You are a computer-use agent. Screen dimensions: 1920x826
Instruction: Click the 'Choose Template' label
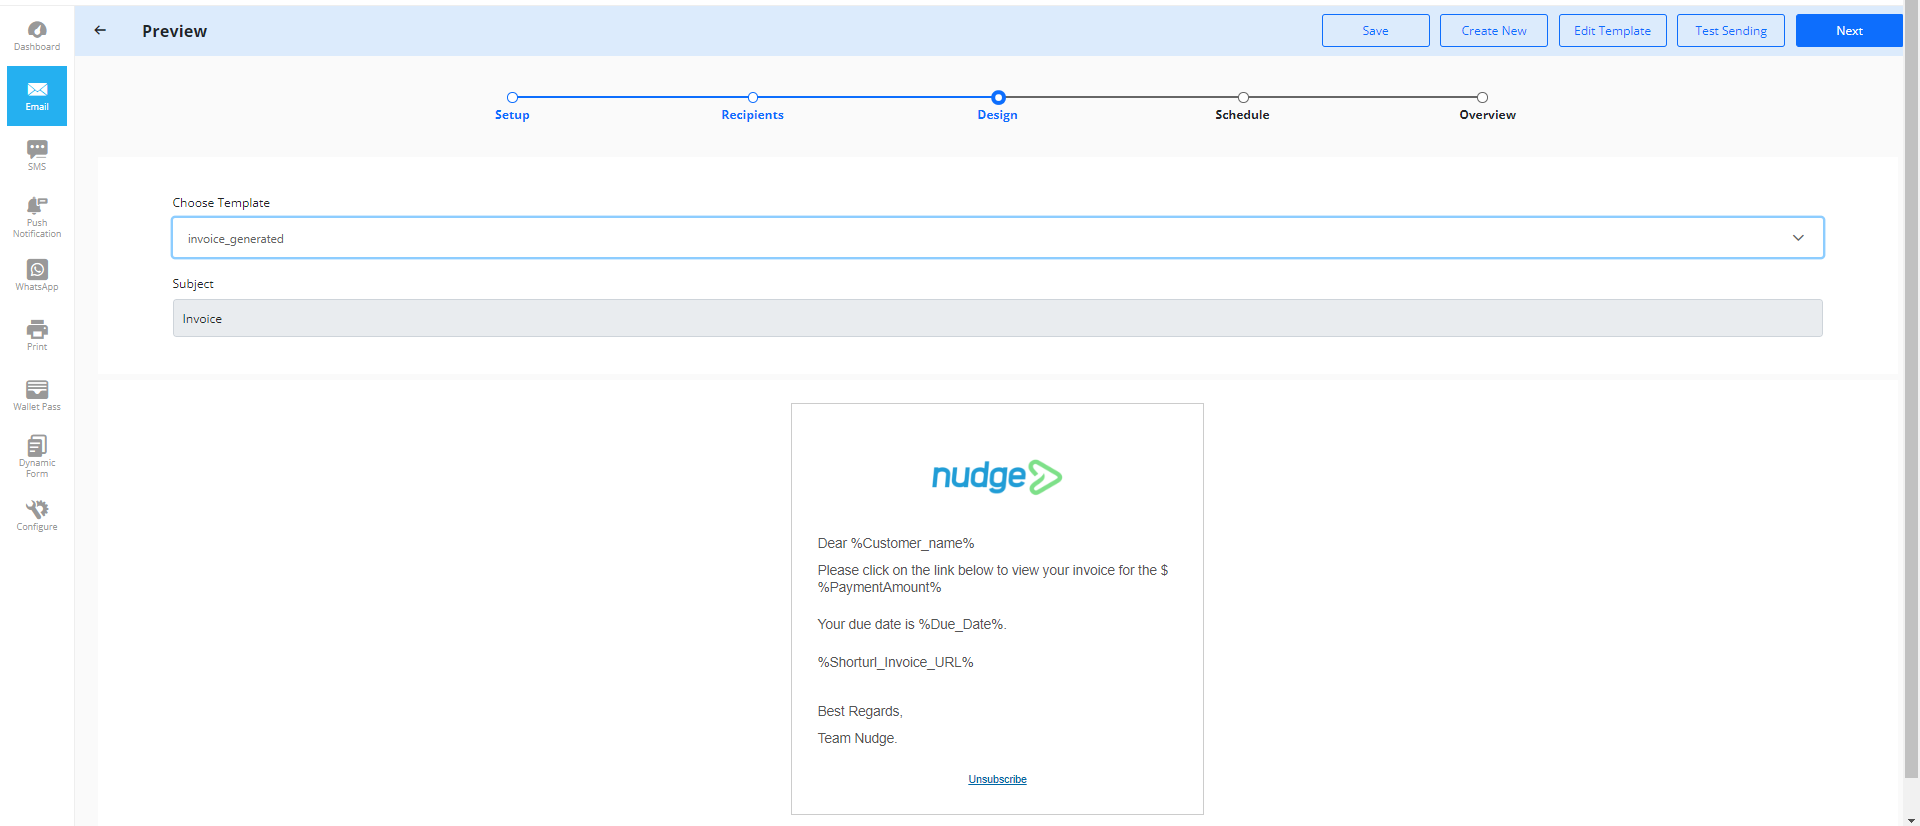point(221,203)
